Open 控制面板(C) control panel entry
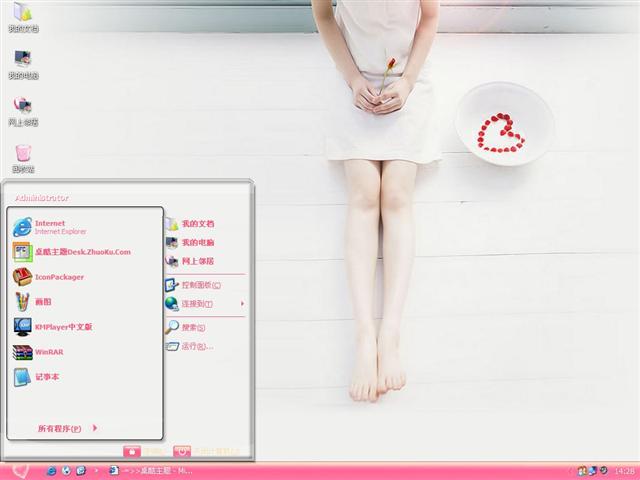The height and width of the screenshot is (480, 640). coord(193,285)
